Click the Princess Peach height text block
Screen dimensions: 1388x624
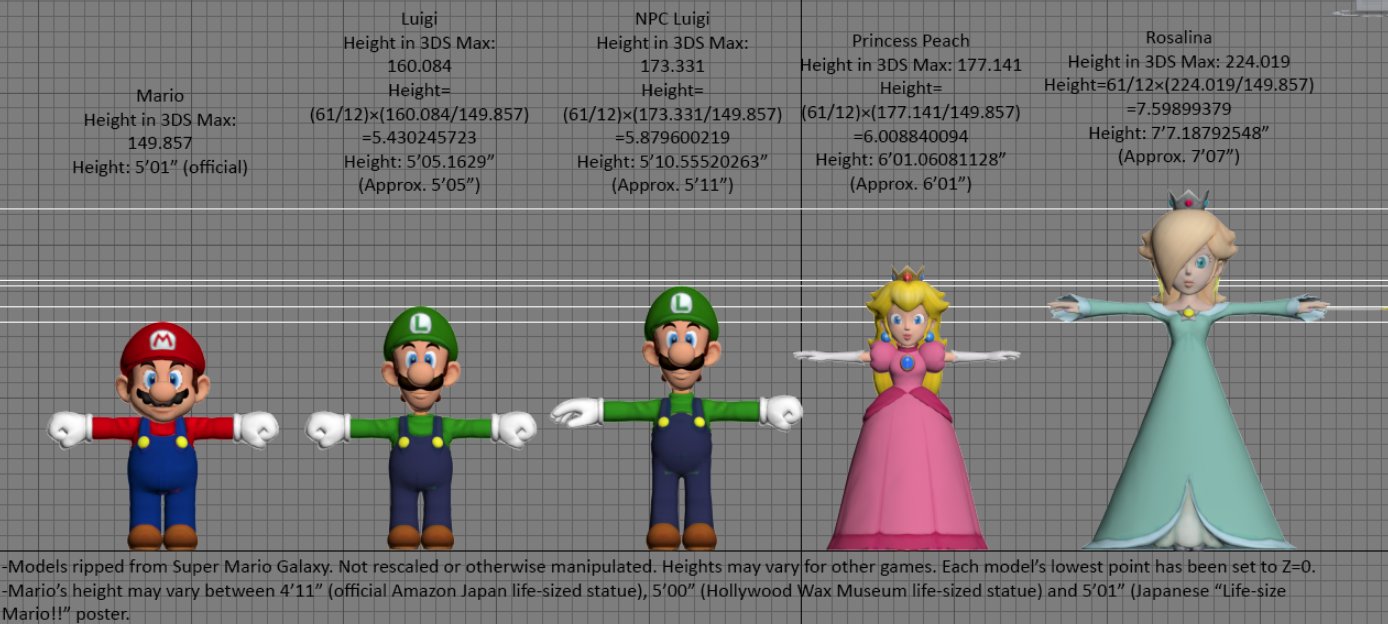point(911,112)
